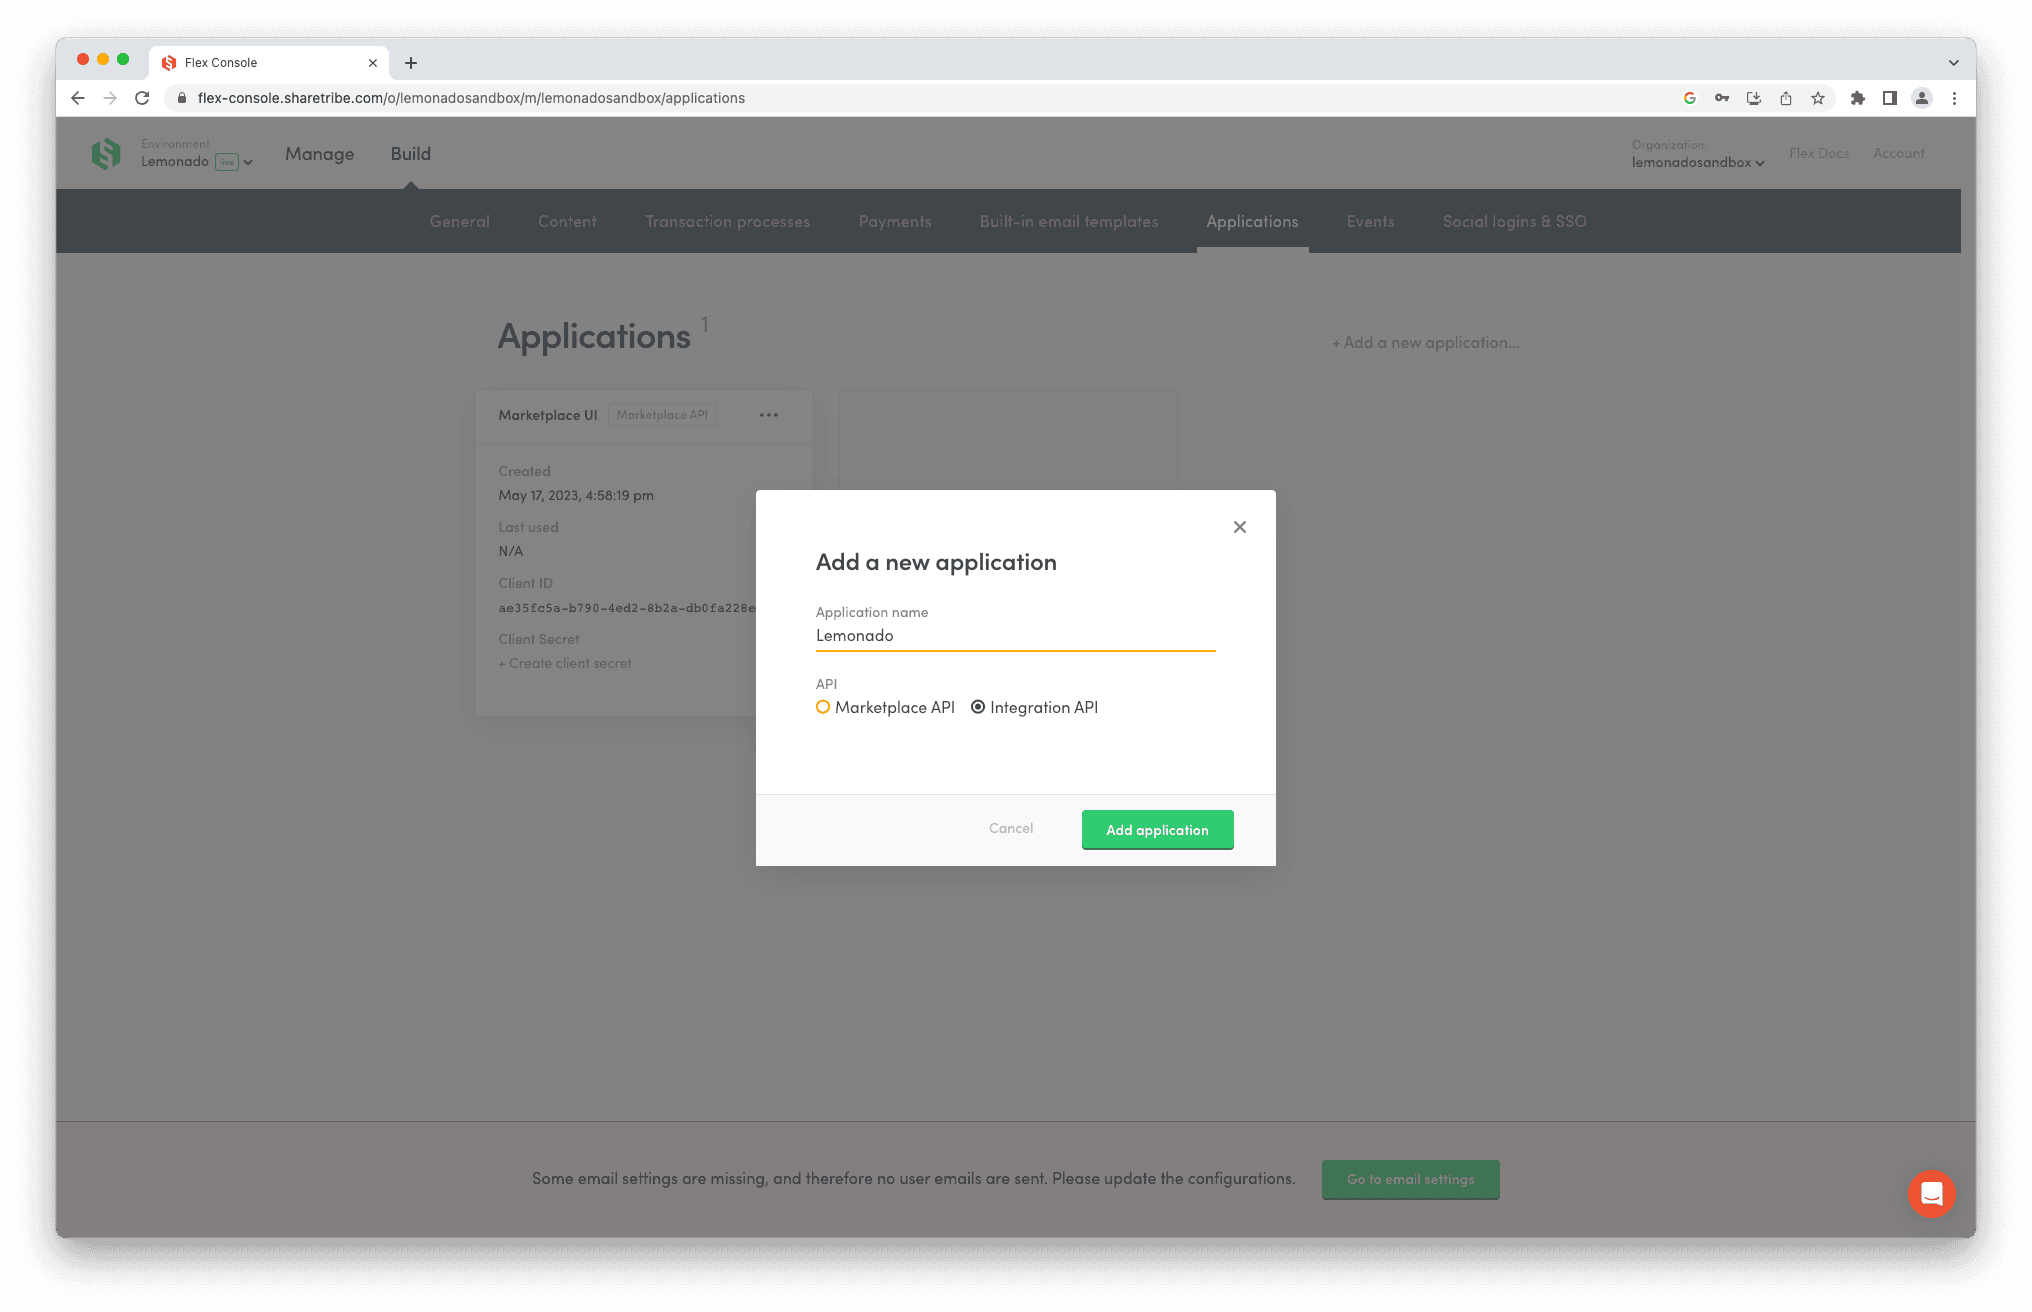Image resolution: width=2032 pixels, height=1312 pixels.
Task: Click the Add application button
Action: tap(1157, 829)
